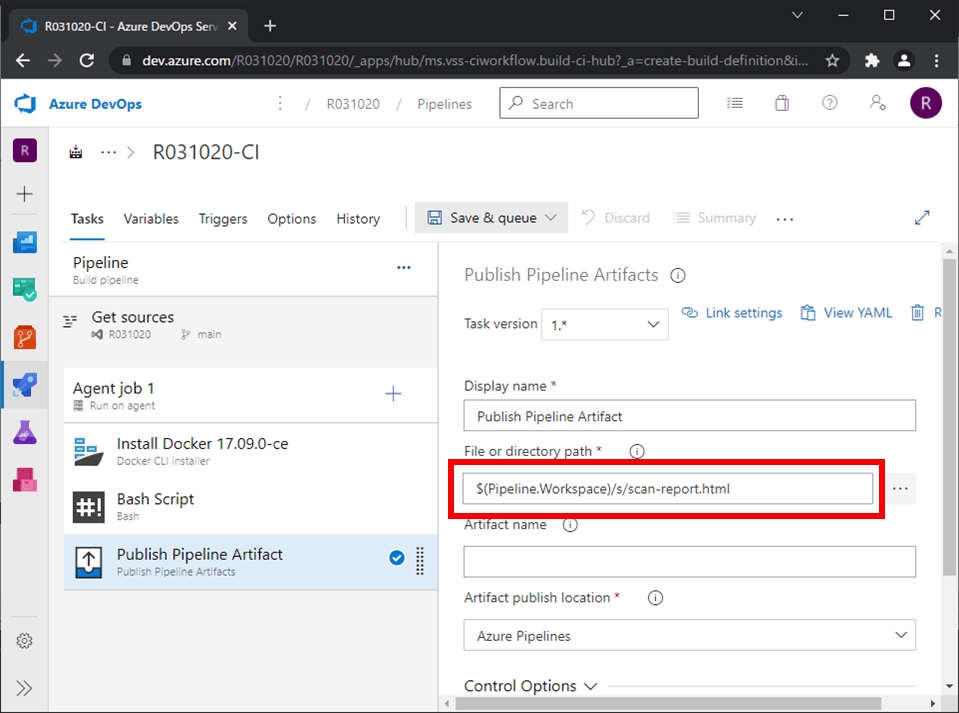Select the R031020-CI browser tab
This screenshot has height=713, width=959.
128,26
